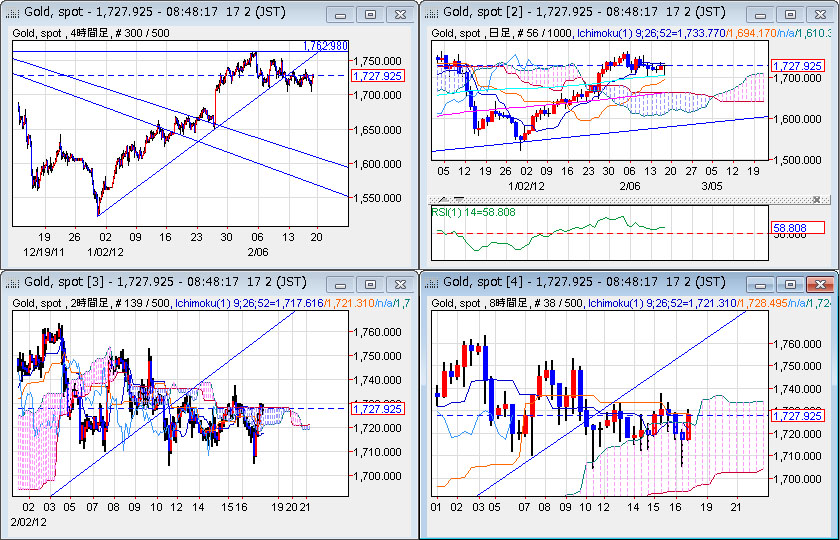The image size is (840, 540).
Task: Click the chart icon of Gold spot [2] window
Action: click(433, 14)
